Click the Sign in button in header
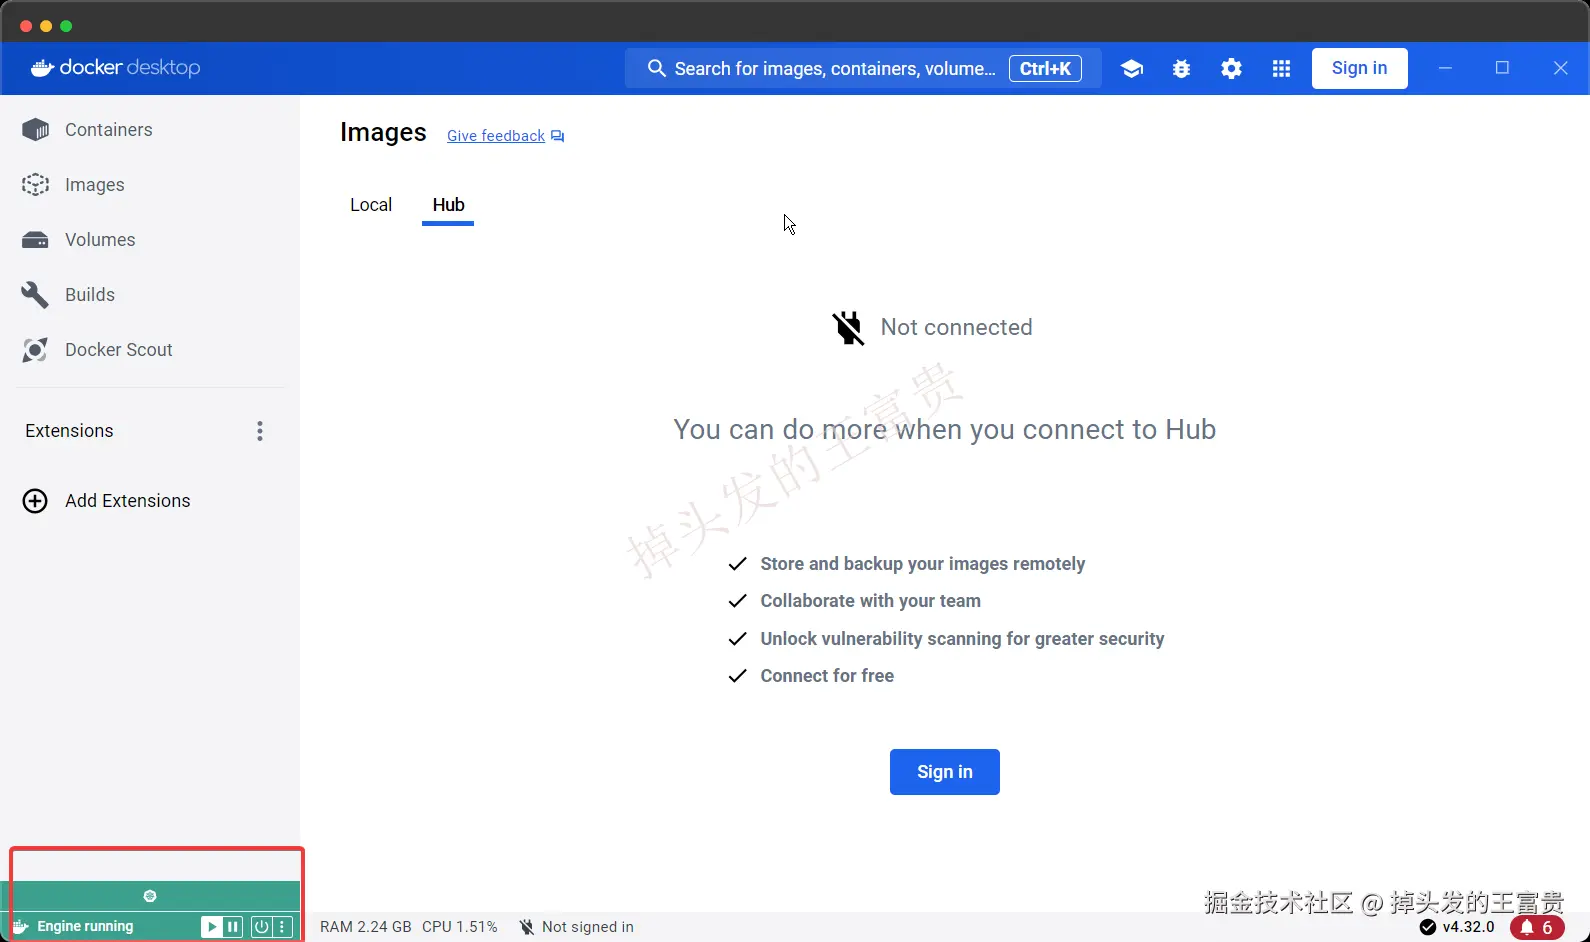Image resolution: width=1590 pixels, height=942 pixels. click(x=1360, y=68)
